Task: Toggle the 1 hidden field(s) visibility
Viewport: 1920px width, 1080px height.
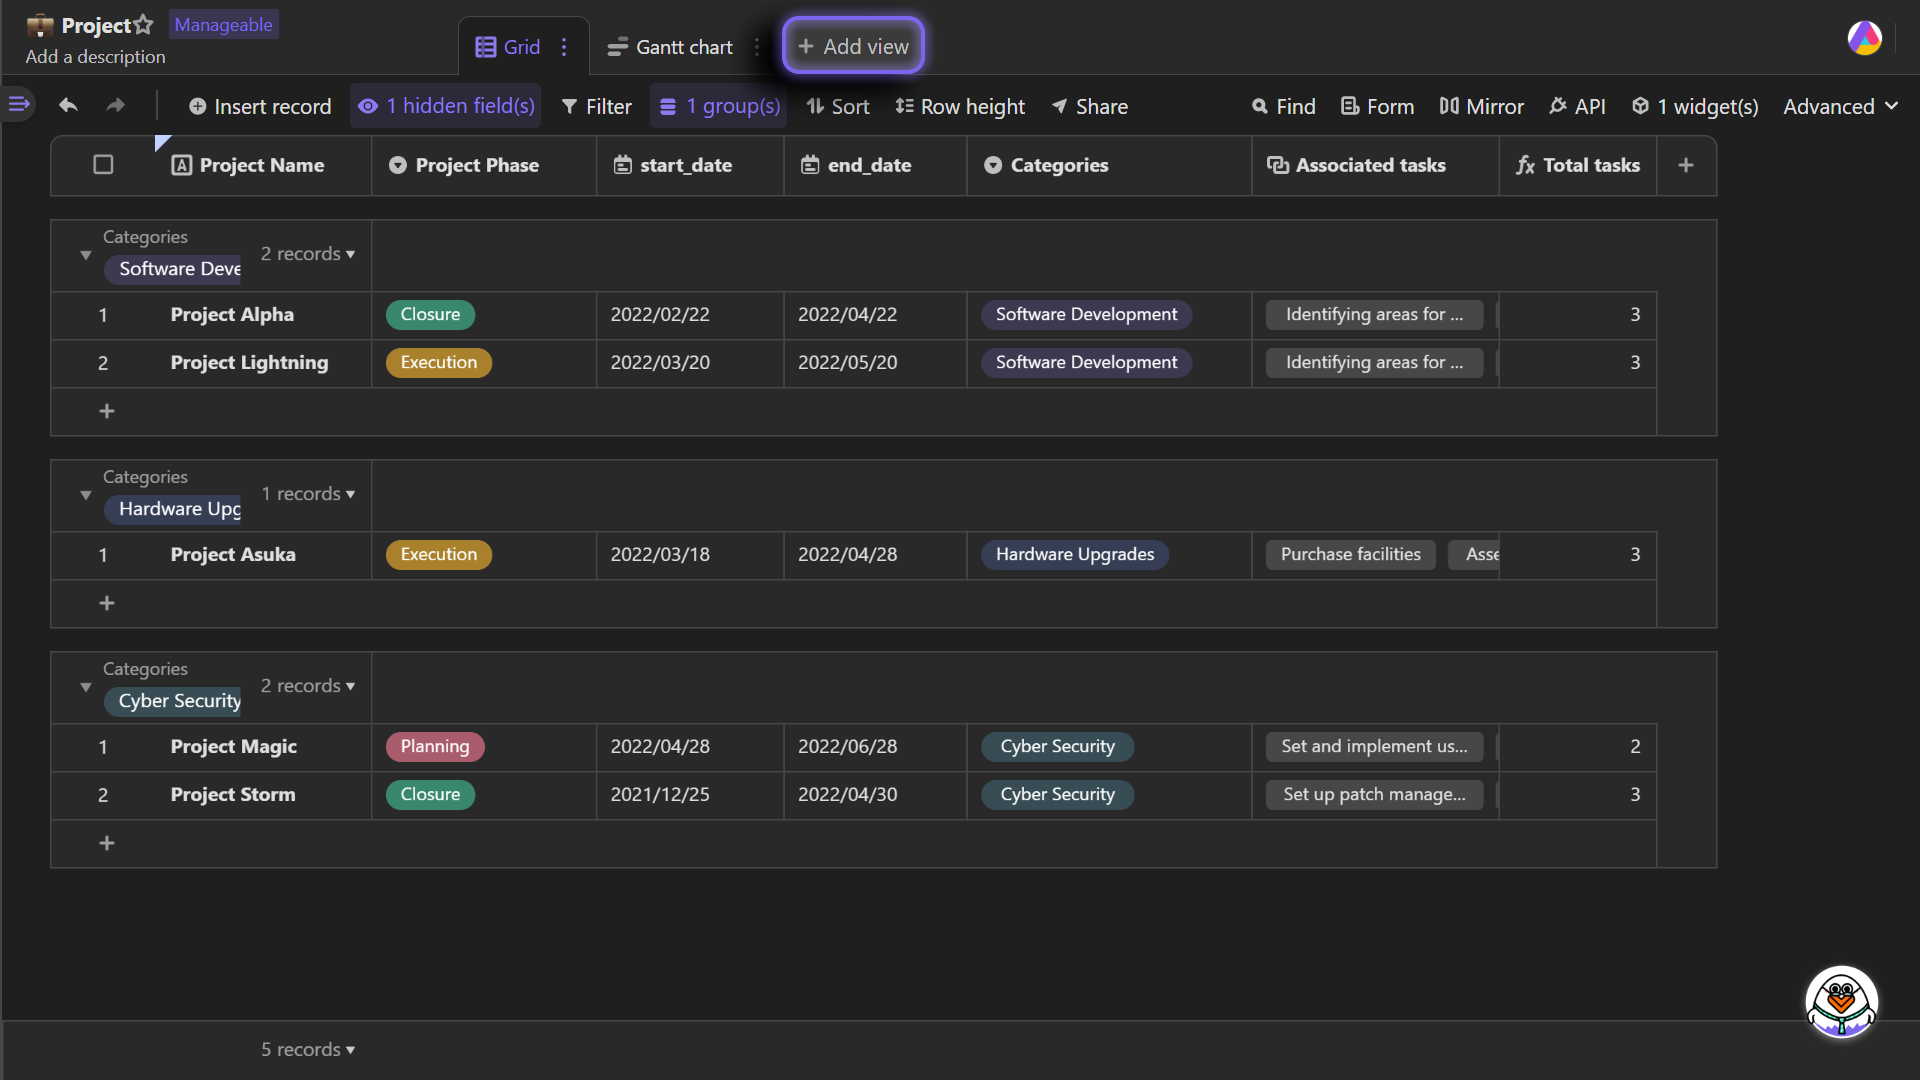Action: 446,106
